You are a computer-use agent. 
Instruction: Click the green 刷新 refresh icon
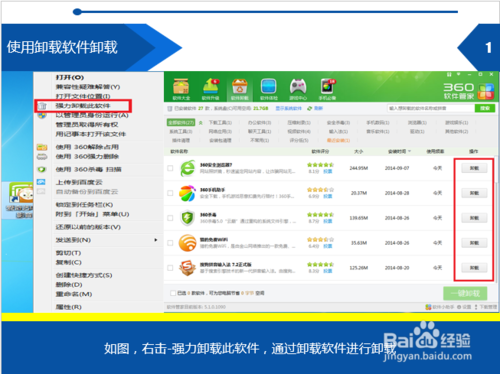point(310,108)
